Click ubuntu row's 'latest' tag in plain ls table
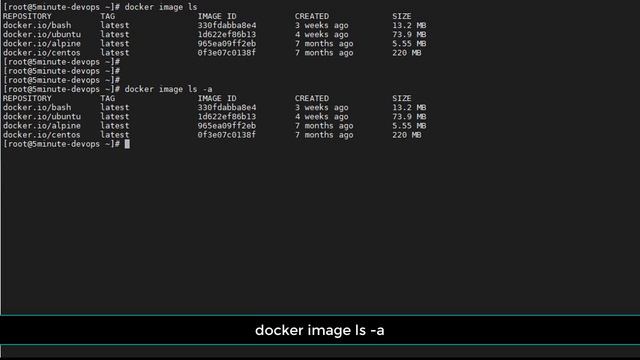Screen dimensions: 640x360 [115, 35]
